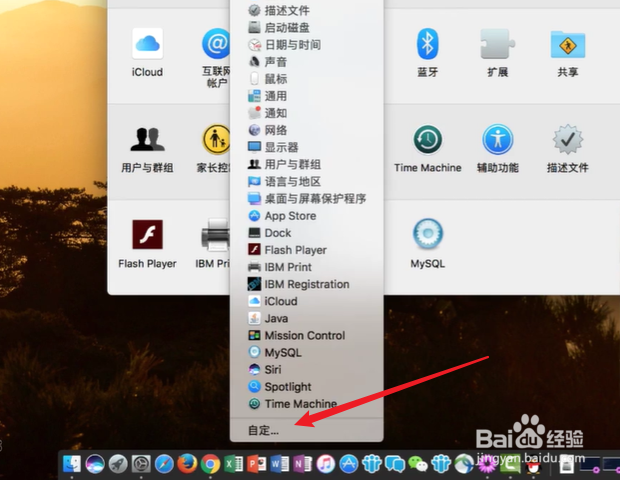Image resolution: width=620 pixels, height=480 pixels.
Task: Choose 桌面与屏幕保护程序 in the menu
Action: click(306, 198)
